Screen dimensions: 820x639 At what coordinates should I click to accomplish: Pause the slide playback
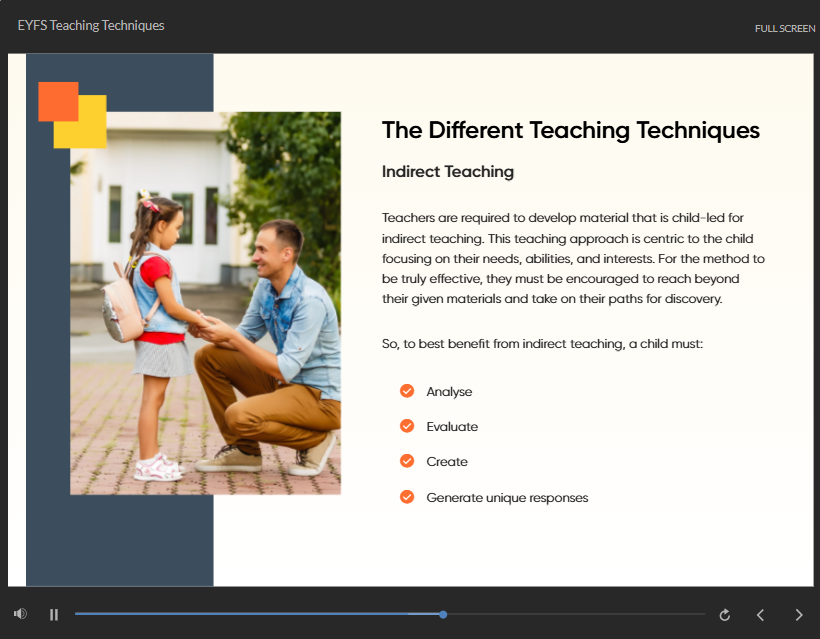[54, 615]
